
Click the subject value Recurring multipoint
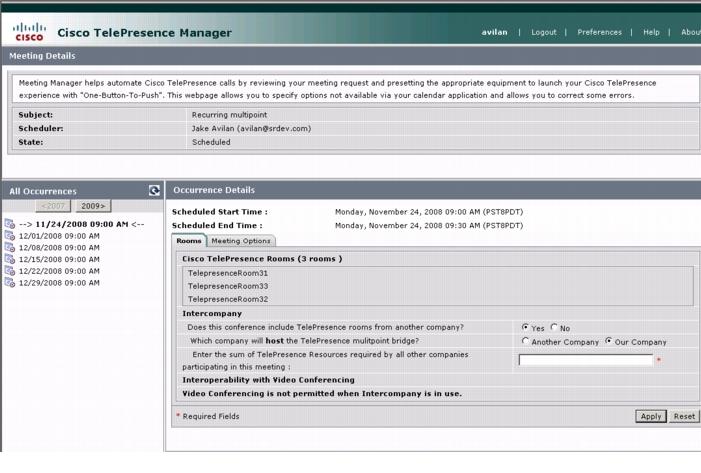point(229,114)
